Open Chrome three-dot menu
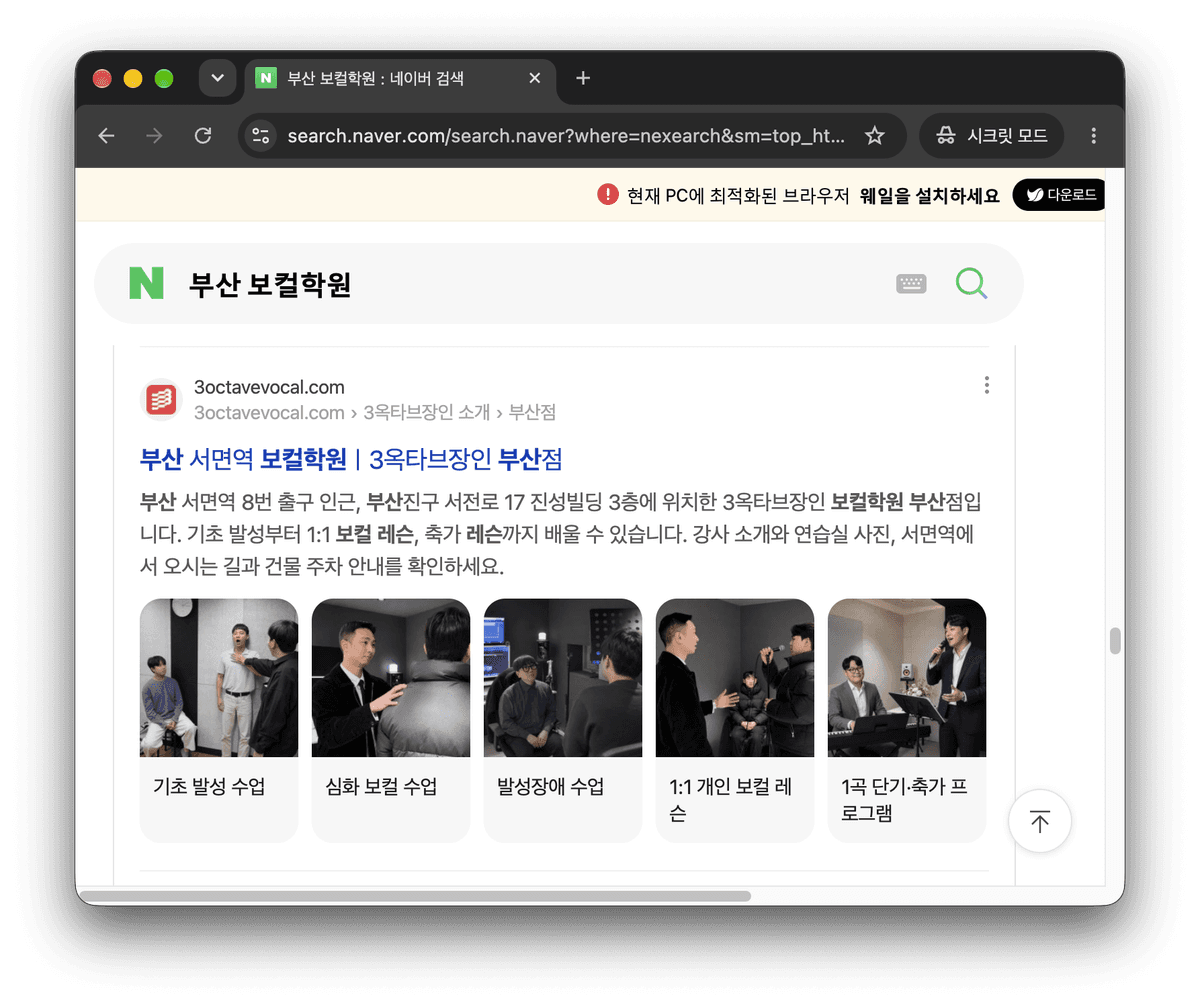The height and width of the screenshot is (1005, 1200). tap(1093, 135)
